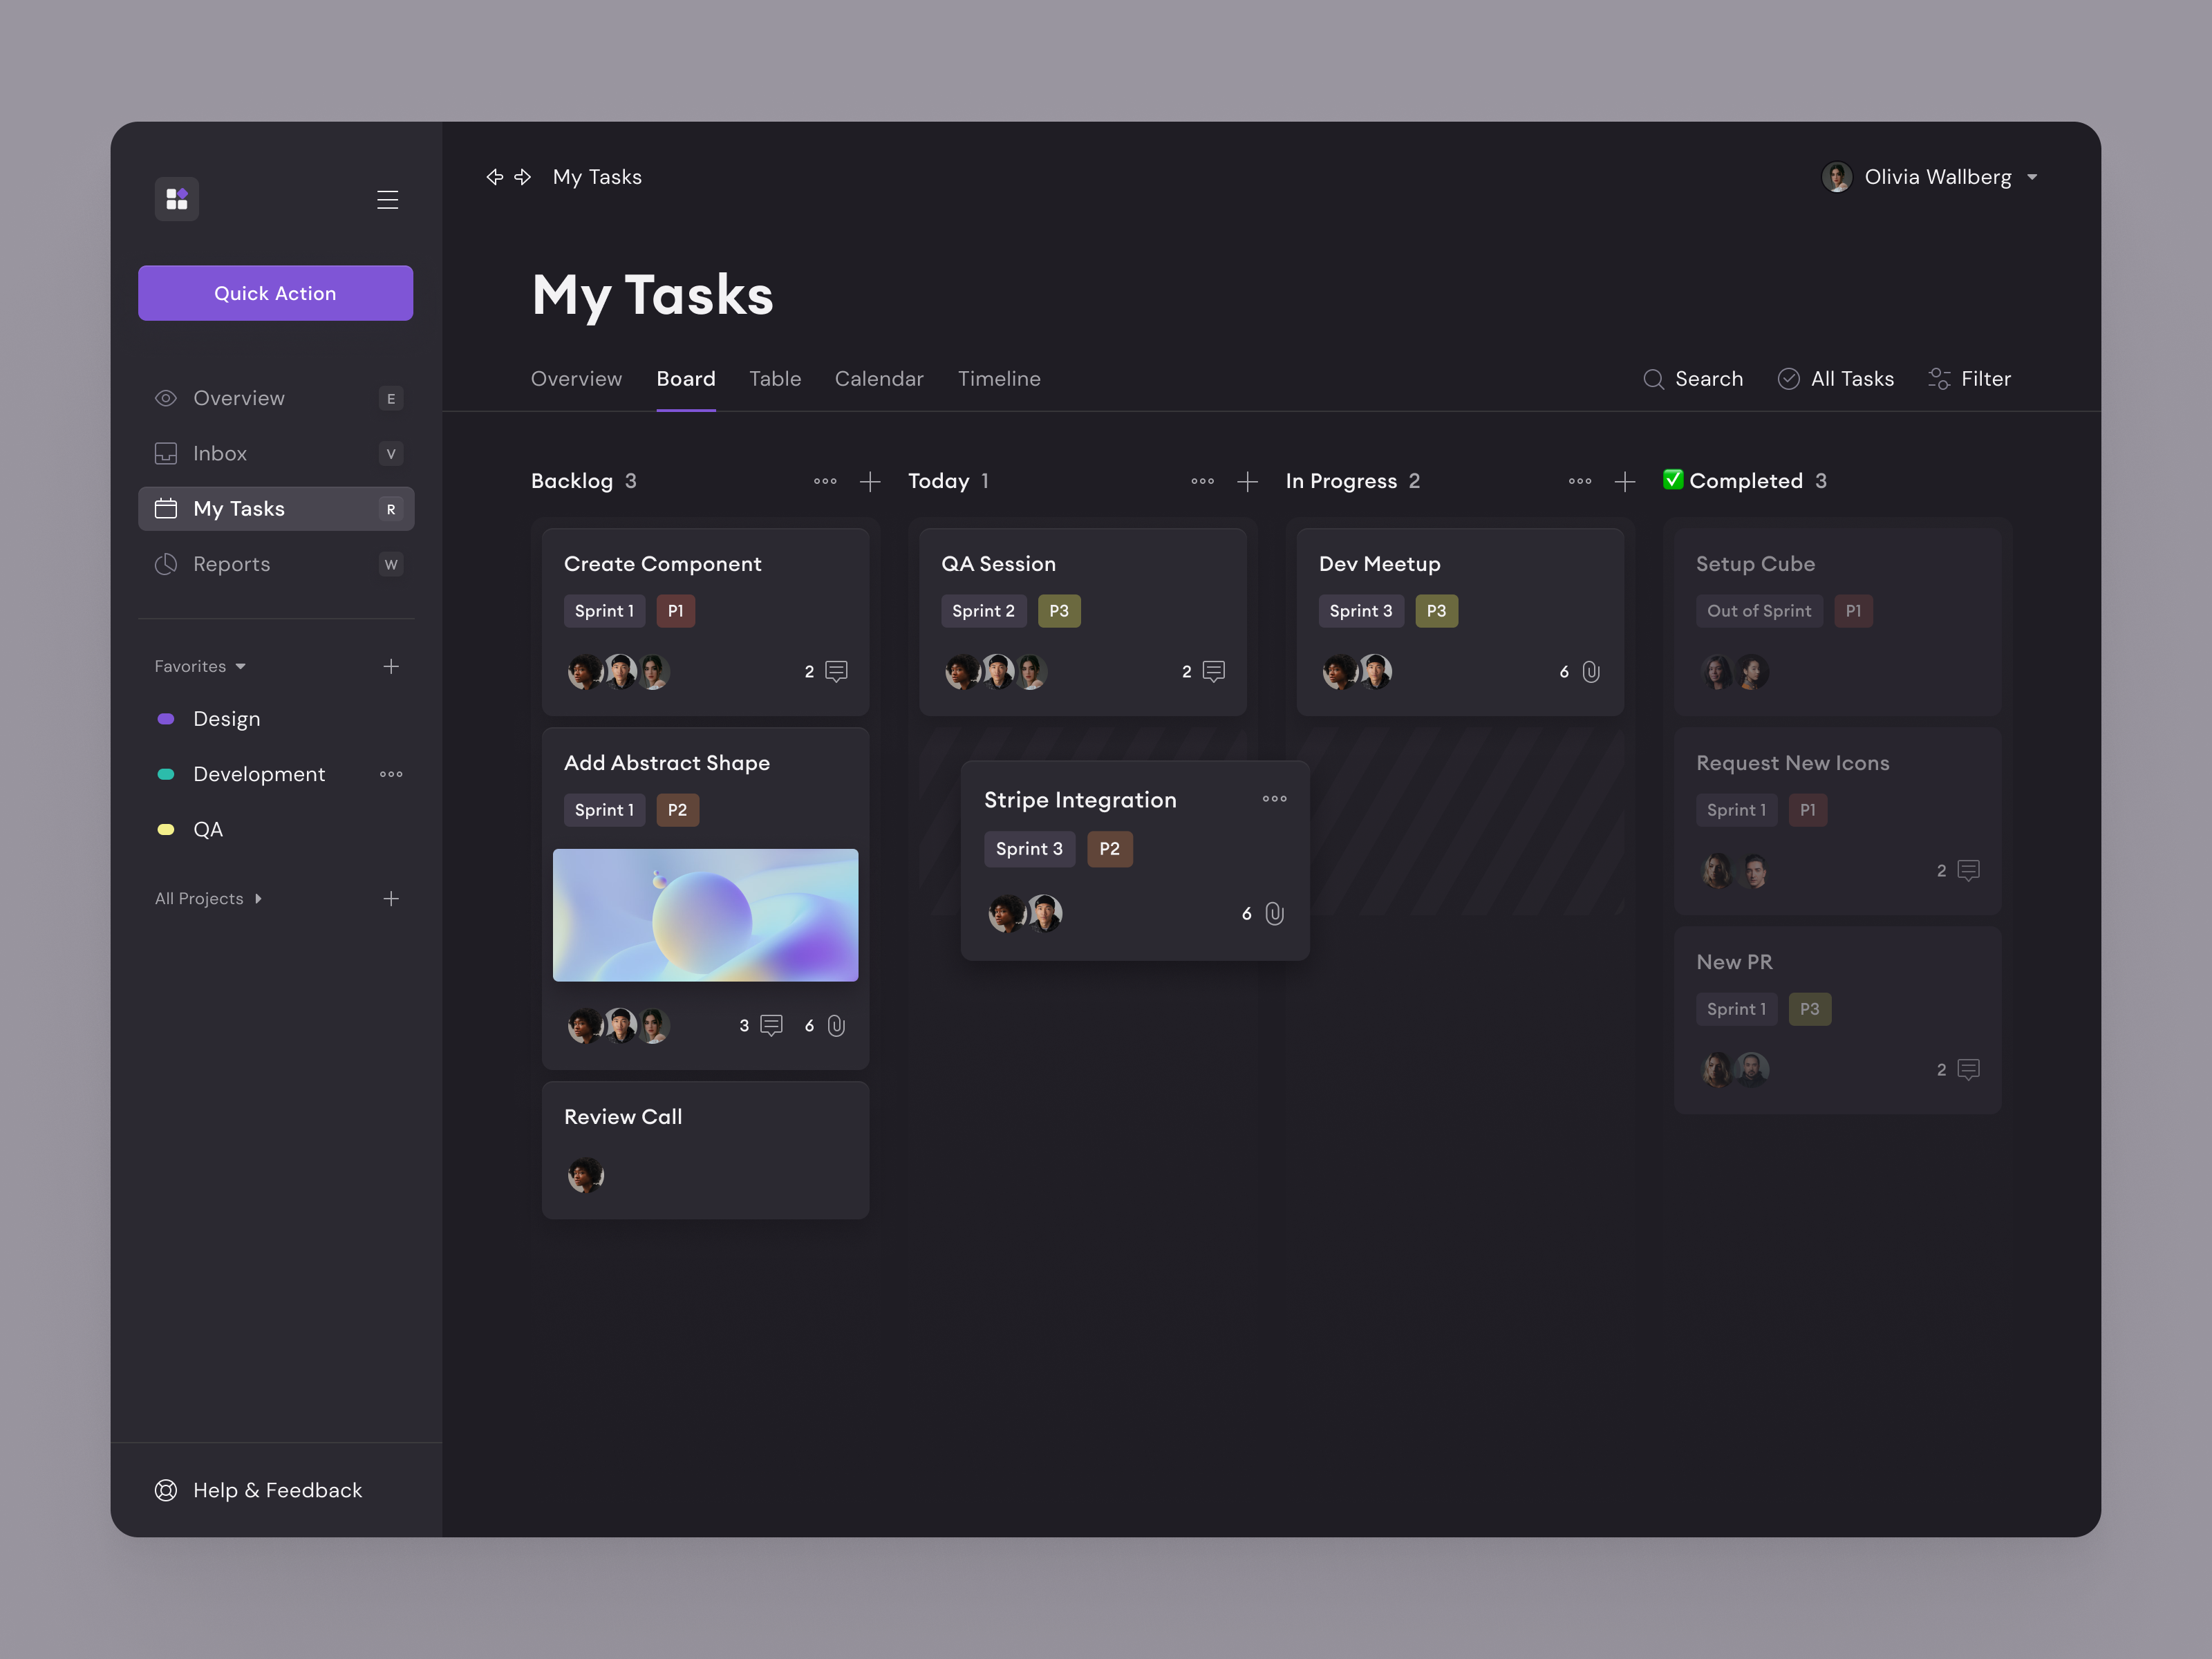
Task: Switch to the Table view tab
Action: (776, 379)
